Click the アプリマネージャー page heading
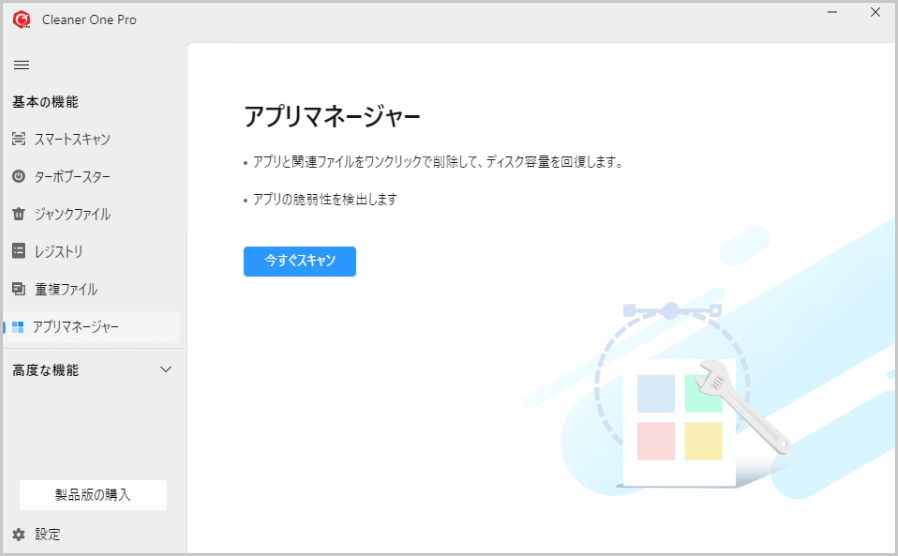Viewport: 898px width, 556px height. tap(332, 116)
